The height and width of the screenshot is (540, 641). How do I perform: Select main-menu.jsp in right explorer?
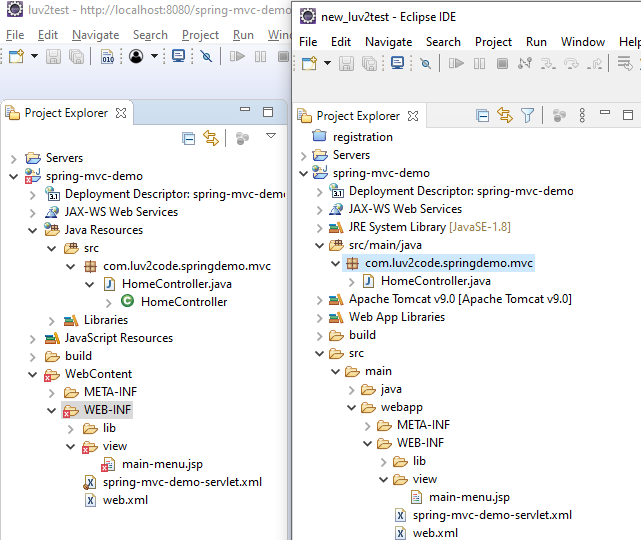pos(469,497)
